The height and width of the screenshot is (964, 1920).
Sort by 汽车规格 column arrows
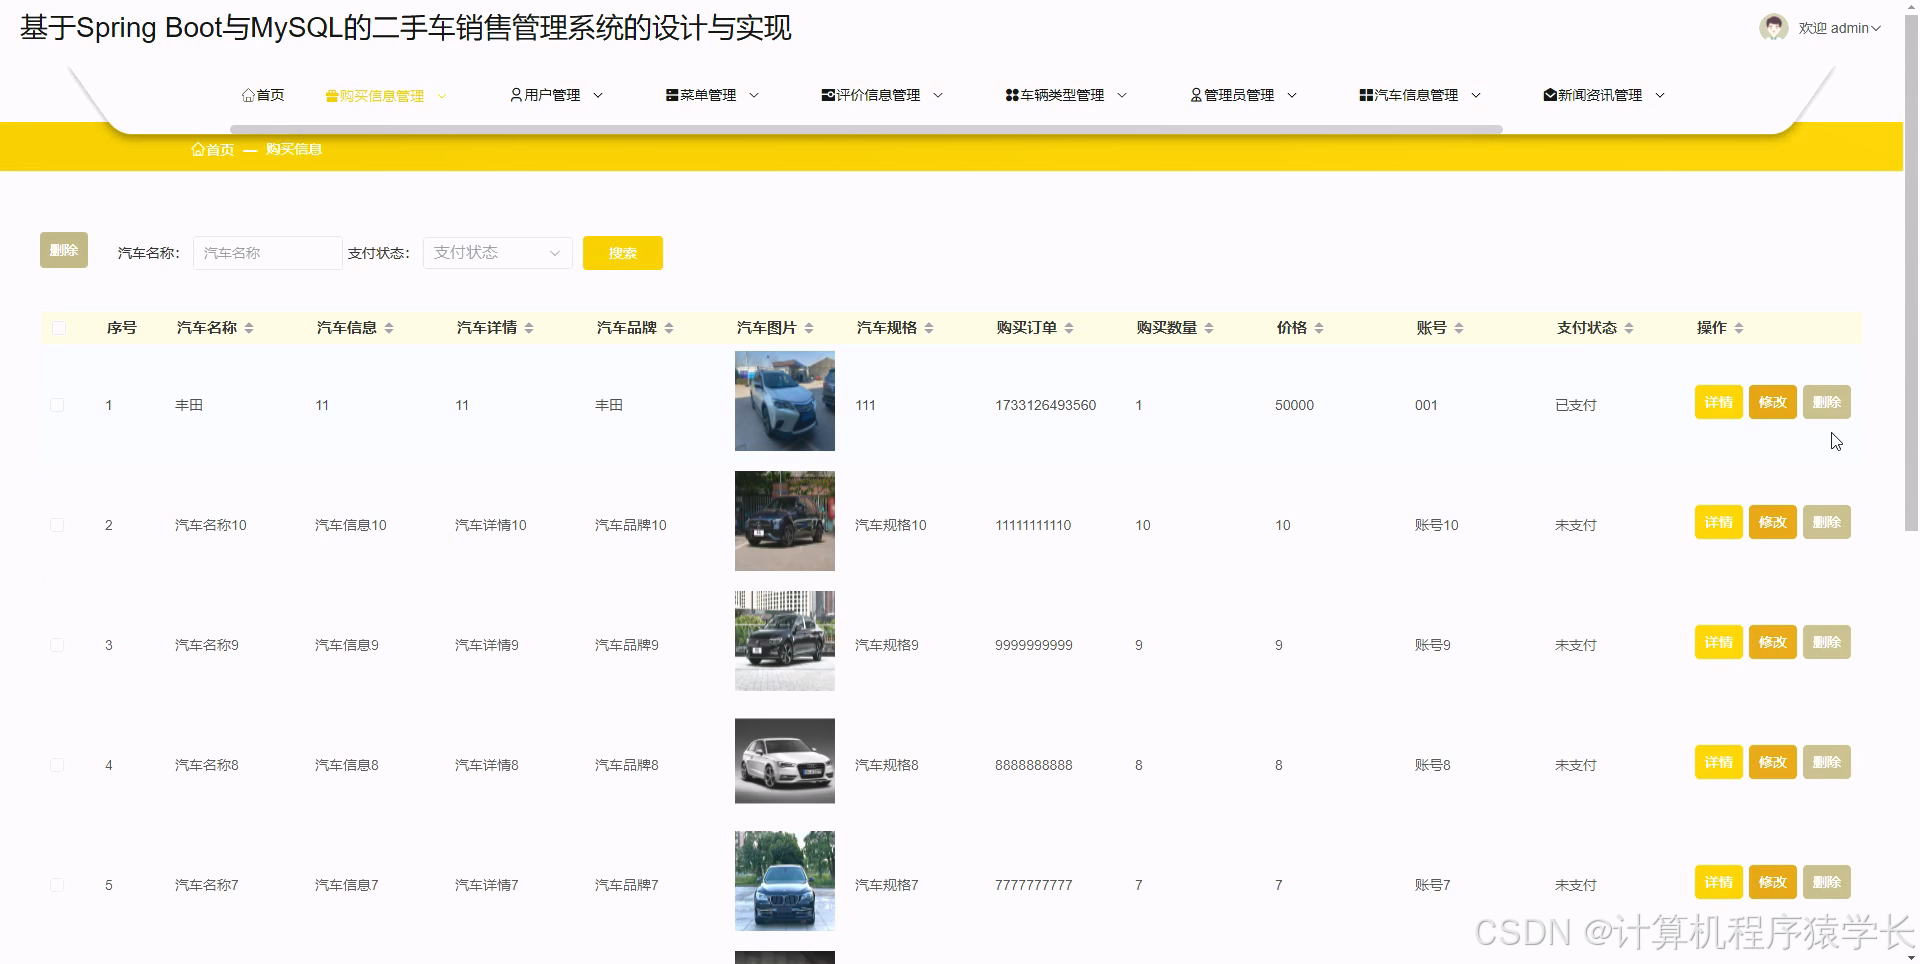929,328
